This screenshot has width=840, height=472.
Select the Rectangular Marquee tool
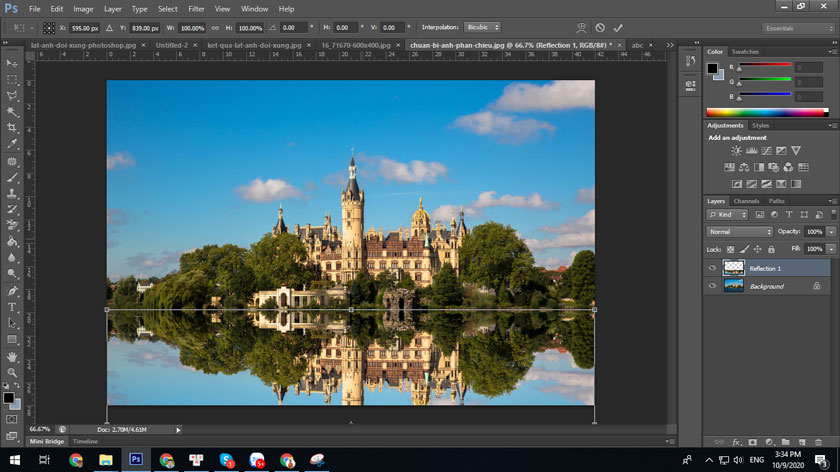pos(12,80)
